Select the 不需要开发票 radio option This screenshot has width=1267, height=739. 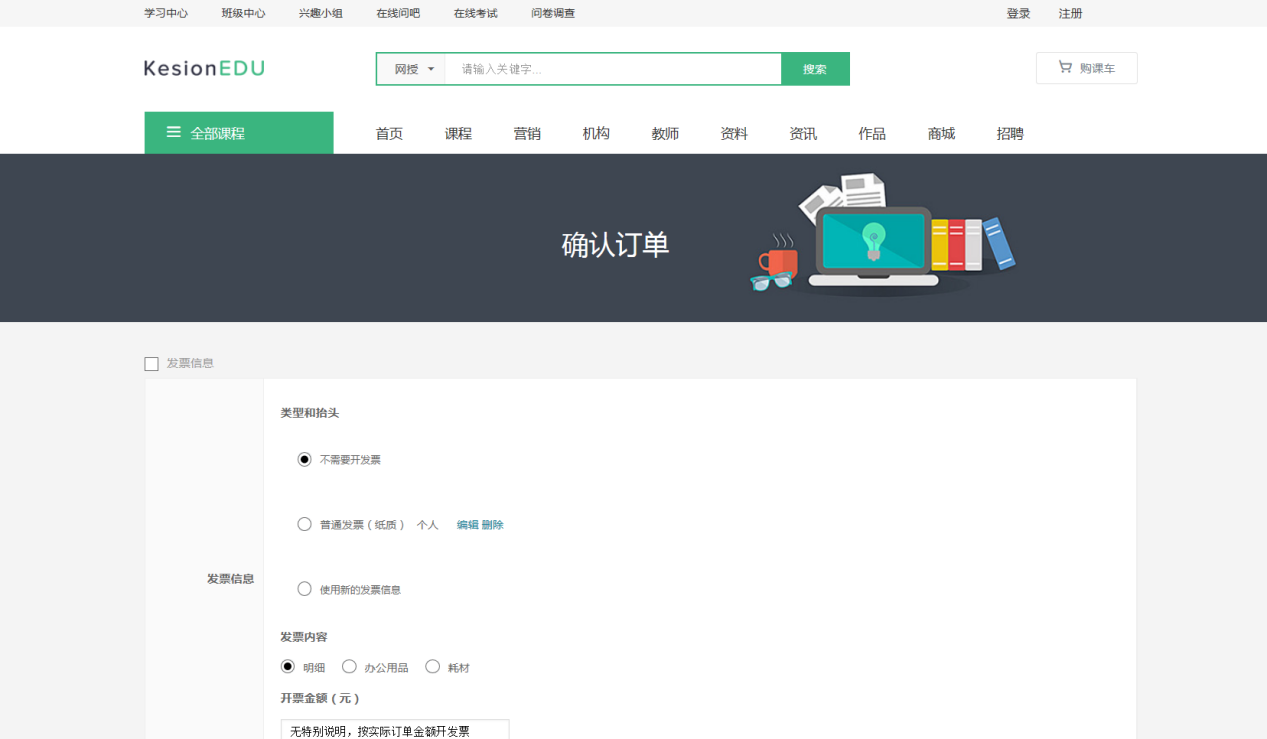304,459
